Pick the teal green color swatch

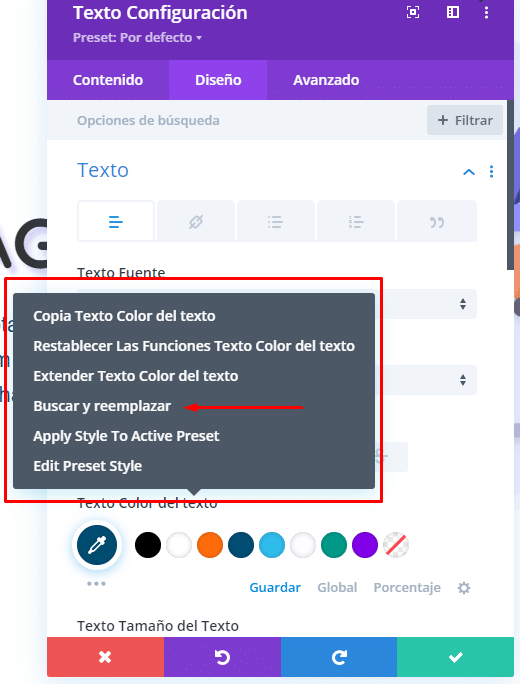(334, 545)
